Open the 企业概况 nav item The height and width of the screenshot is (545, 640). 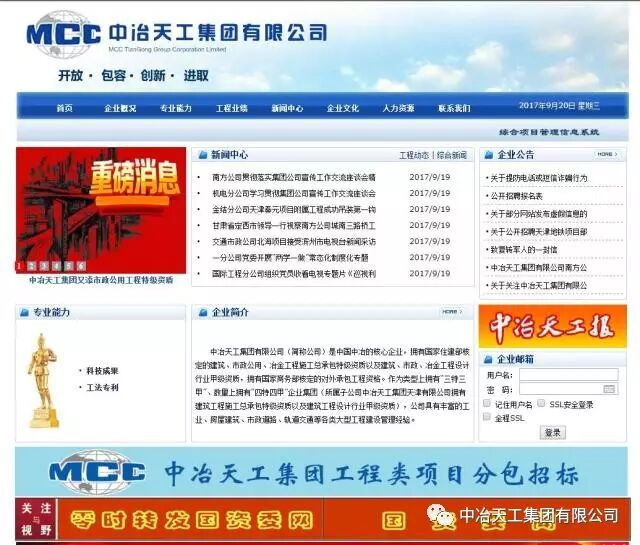120,108
